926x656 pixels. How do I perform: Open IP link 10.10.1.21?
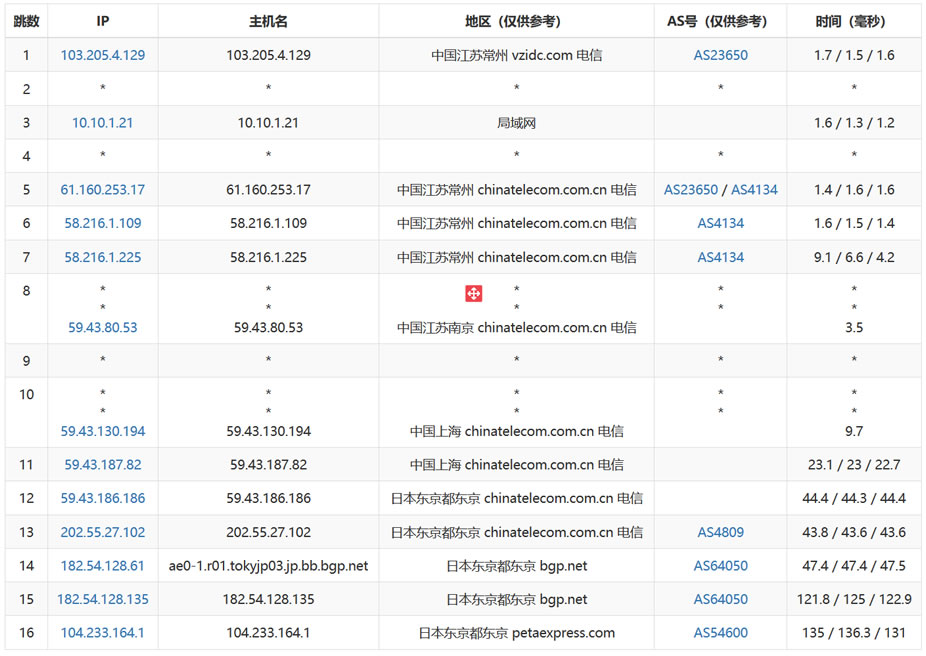pos(103,123)
